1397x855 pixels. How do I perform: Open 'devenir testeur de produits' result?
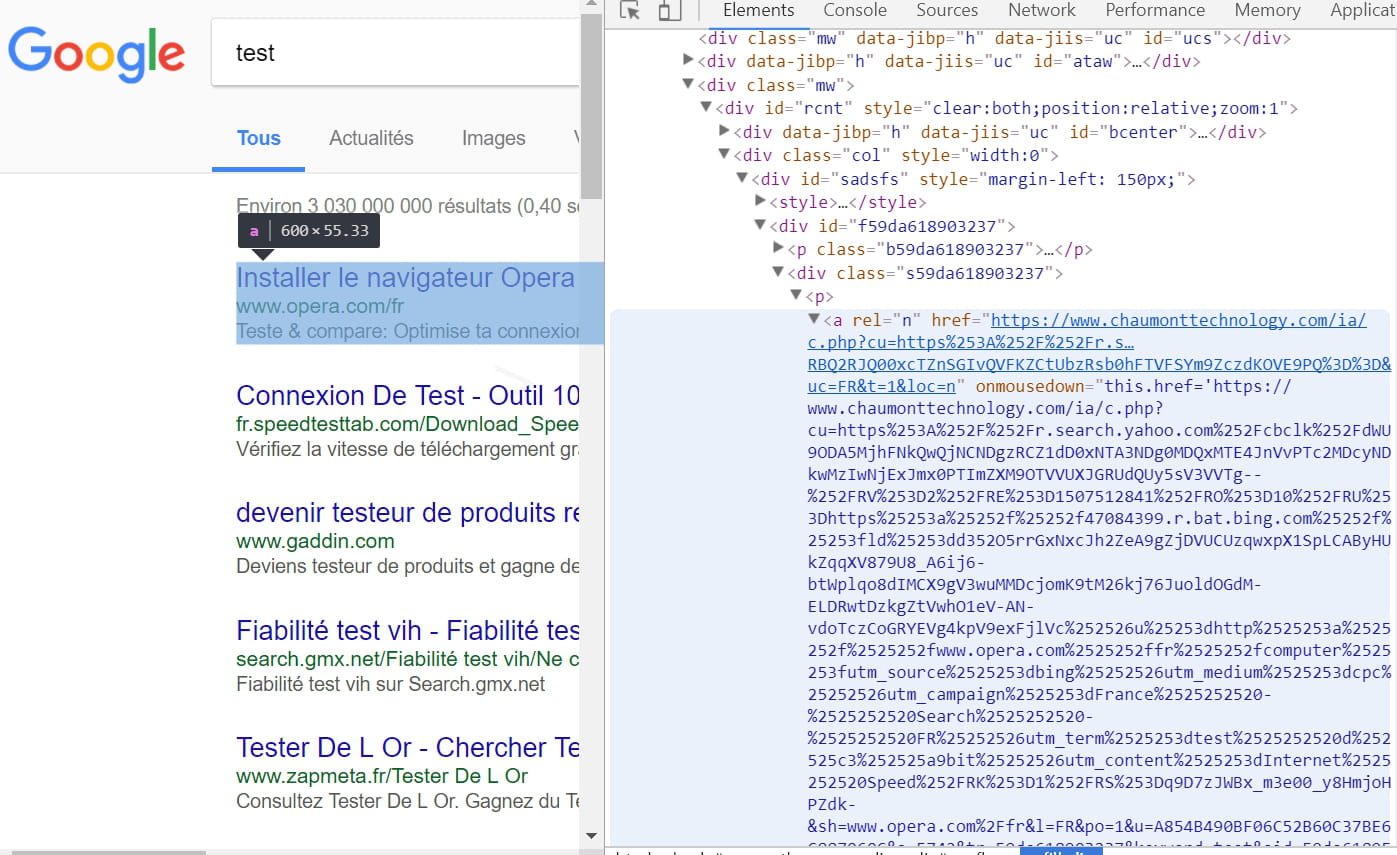(x=407, y=513)
